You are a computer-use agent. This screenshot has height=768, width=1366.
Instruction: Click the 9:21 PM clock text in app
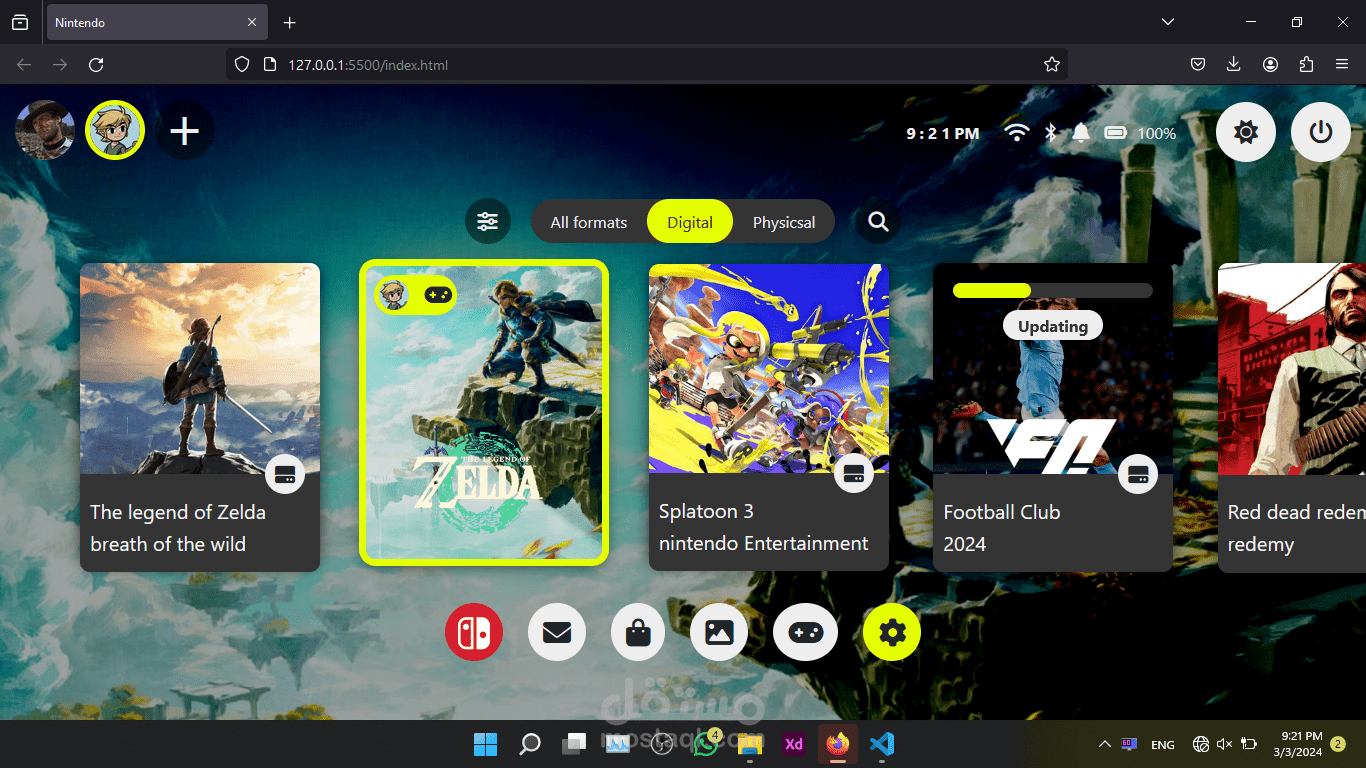pos(943,134)
